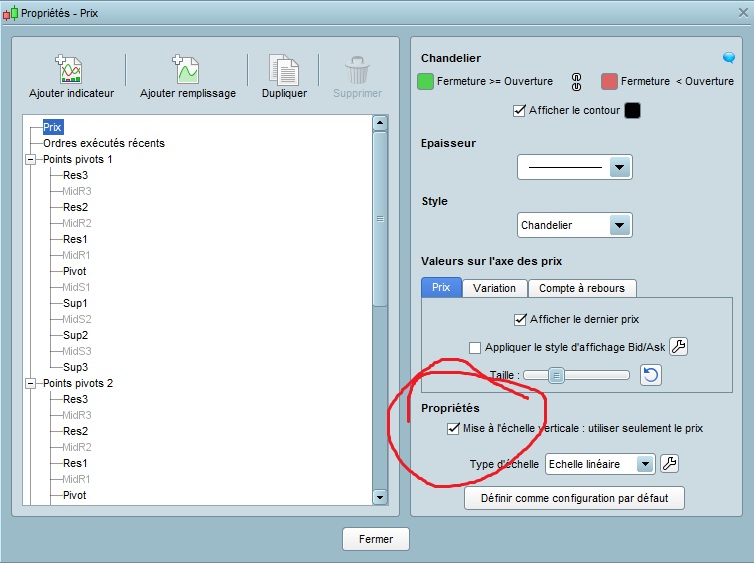Select Points pivots 1 label
The width and height of the screenshot is (754, 563).
77,159
